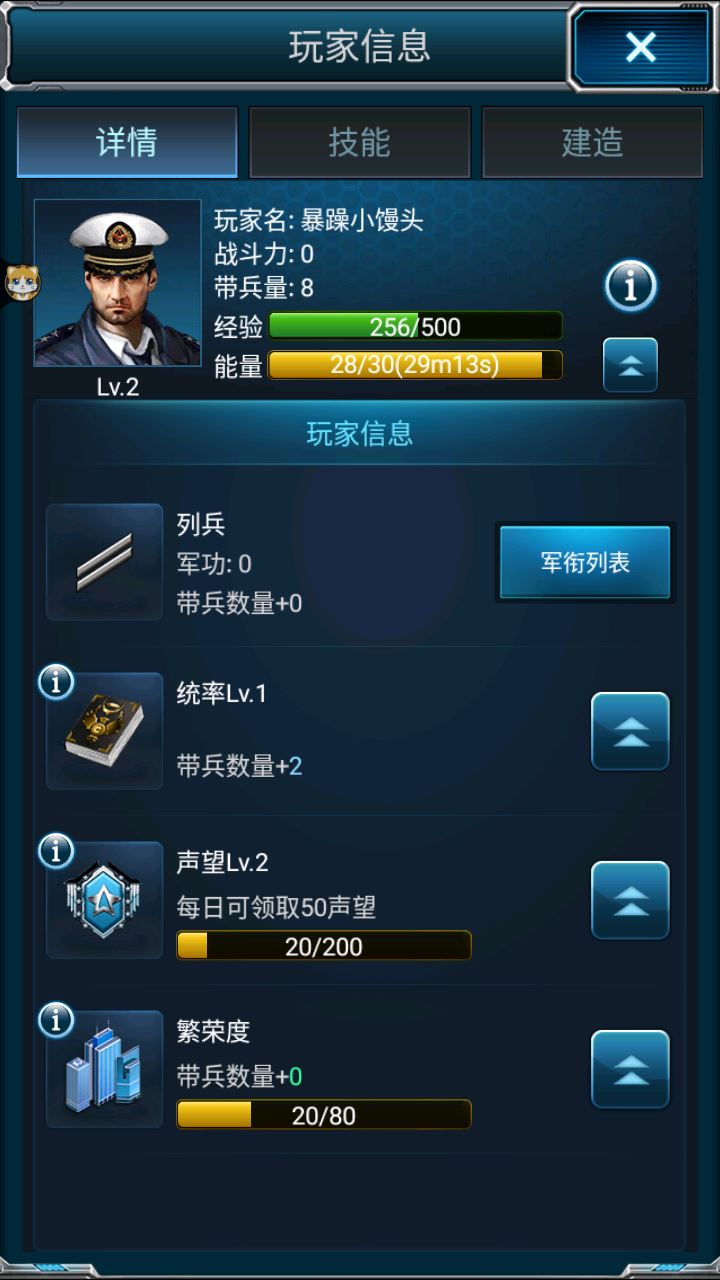The image size is (720, 1280).
Task: Select the 繁荣度 city buildings icon
Action: click(105, 1069)
